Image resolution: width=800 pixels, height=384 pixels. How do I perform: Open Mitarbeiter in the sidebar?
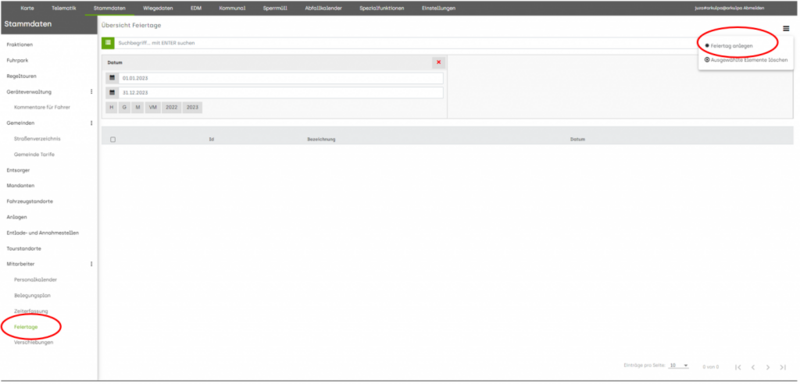(x=21, y=264)
